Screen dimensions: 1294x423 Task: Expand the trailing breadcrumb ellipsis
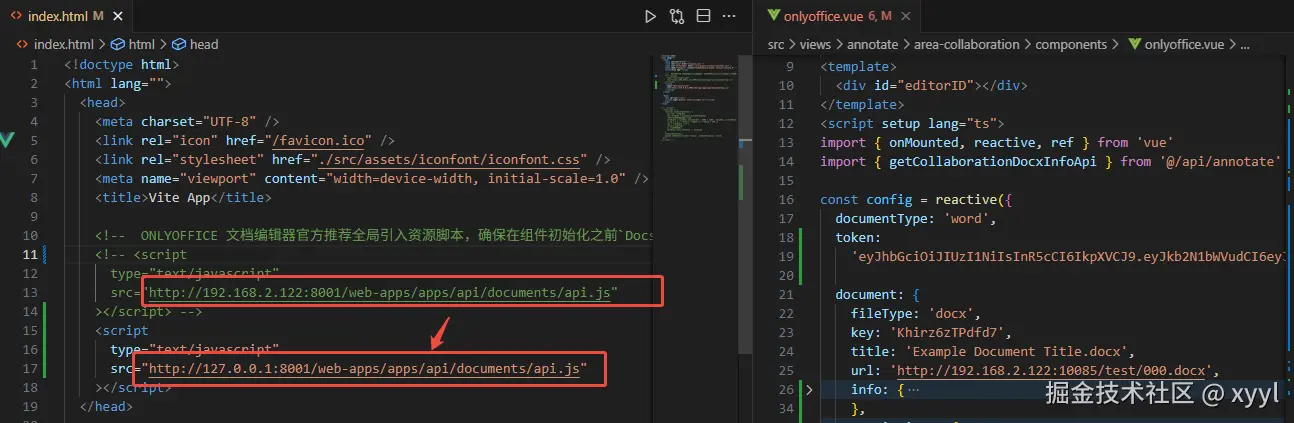point(1245,44)
